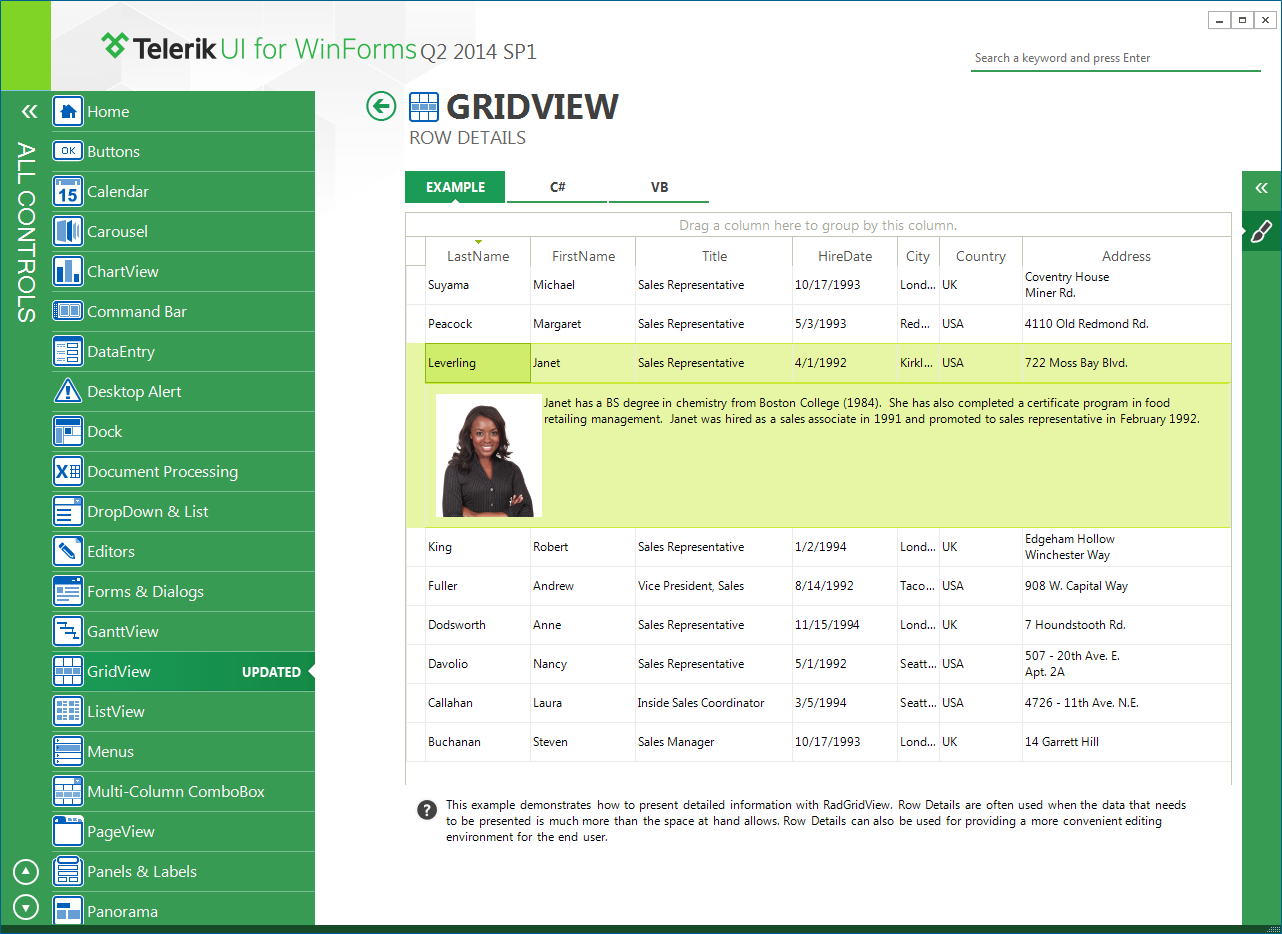Select the Buchanan last name cell
The image size is (1282, 934).
pos(478,742)
